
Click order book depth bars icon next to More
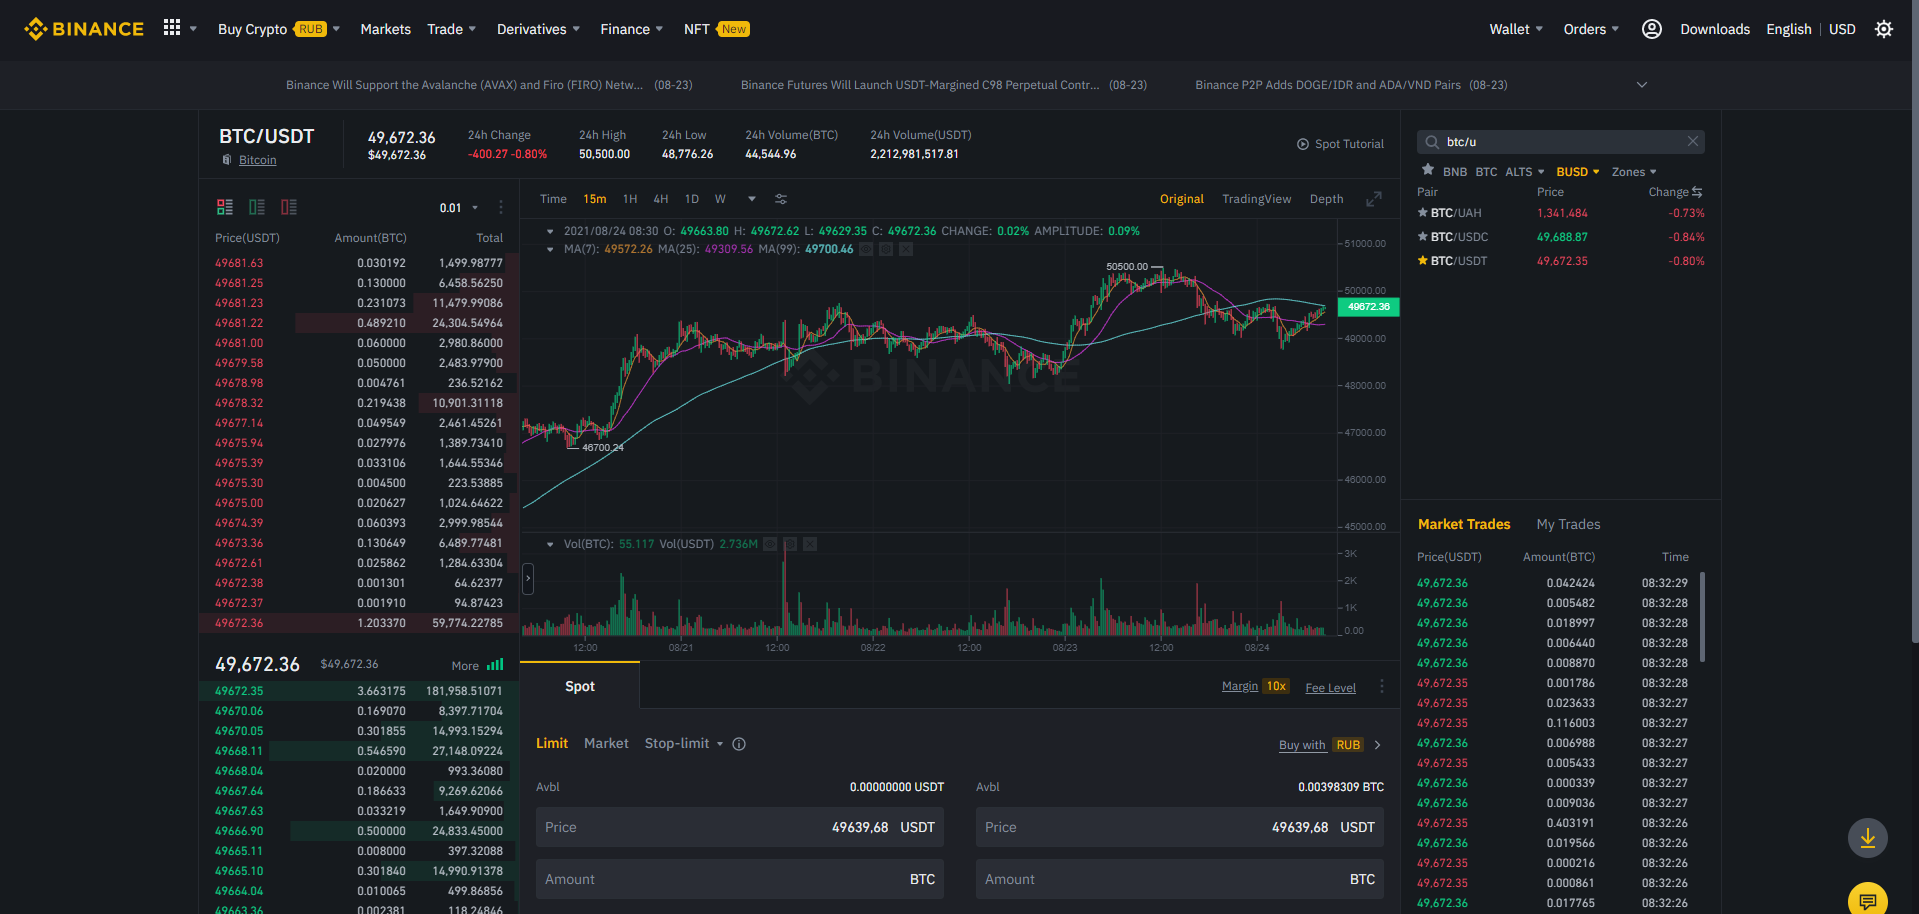click(495, 665)
